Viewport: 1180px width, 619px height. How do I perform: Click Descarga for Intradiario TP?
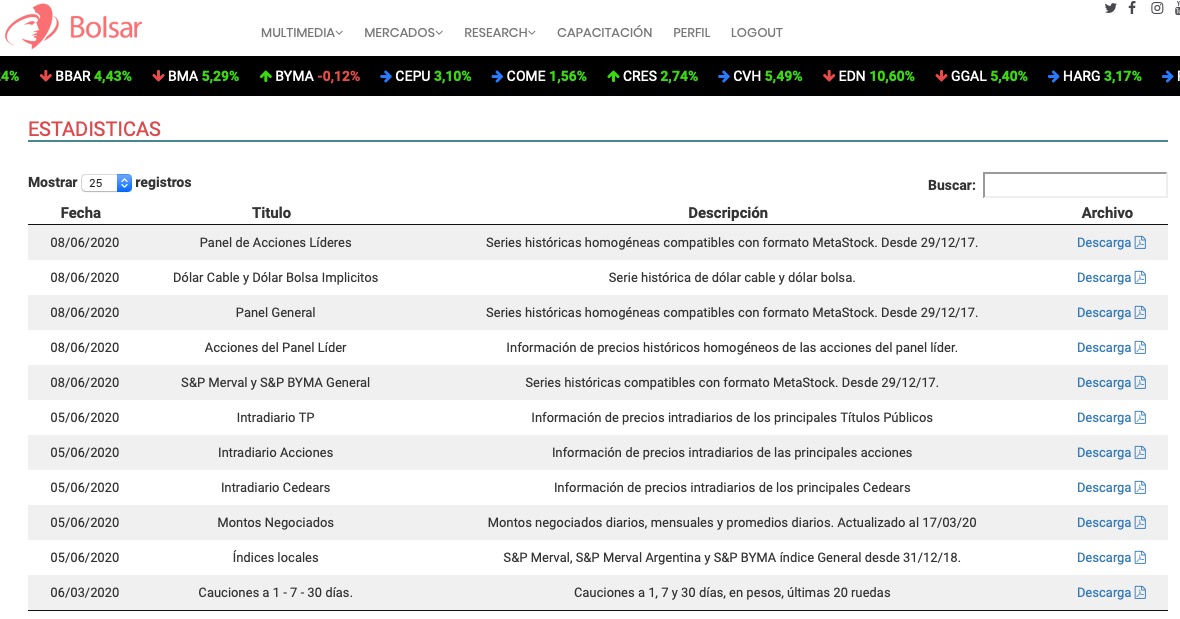click(1103, 417)
